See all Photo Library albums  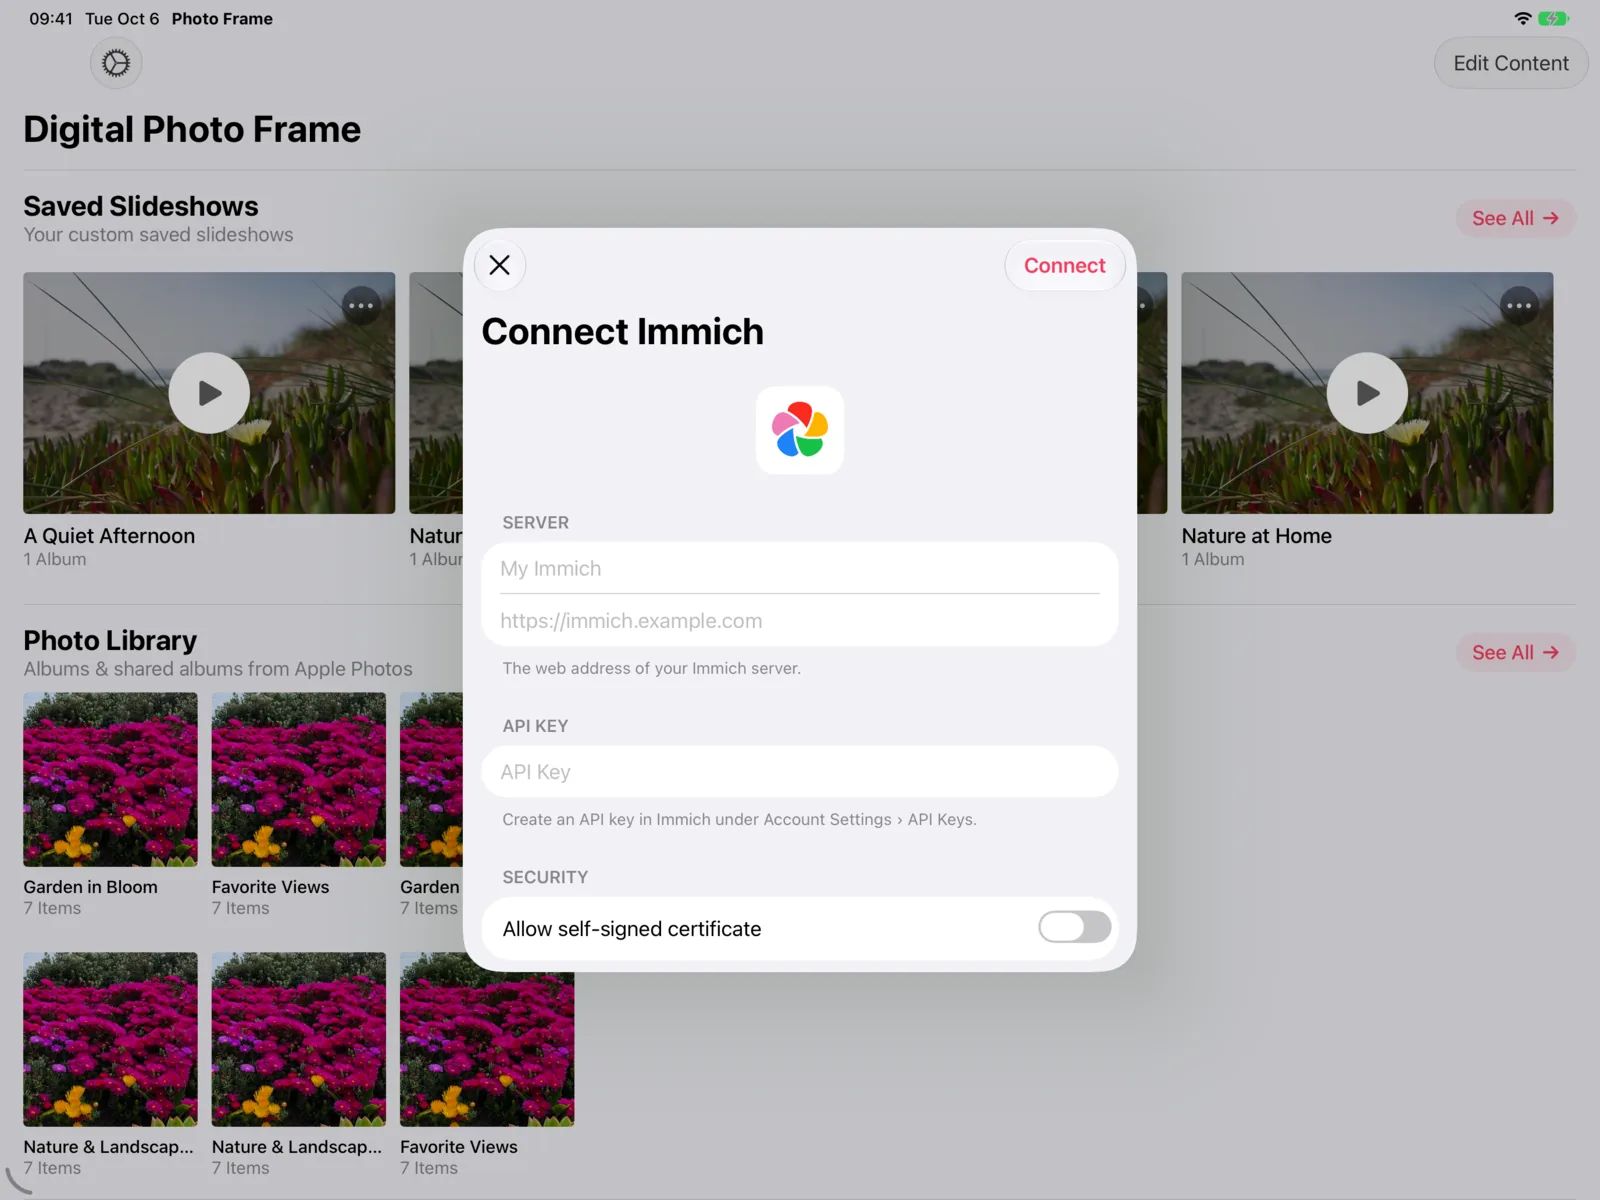pos(1515,652)
